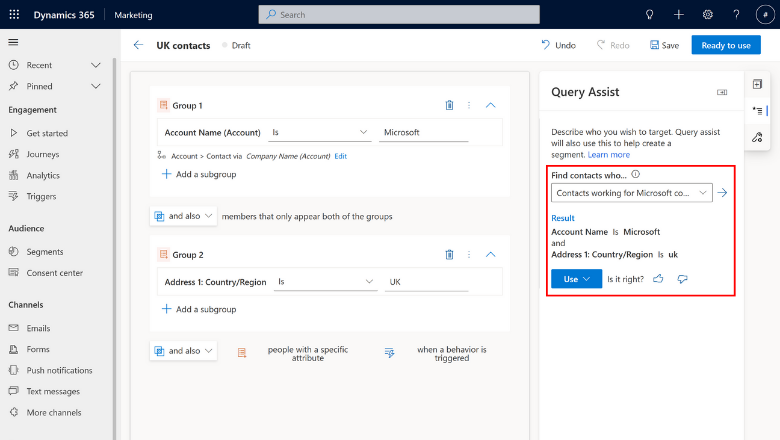Collapse the Query Assist panel icon
Viewport: 780px width, 440px height.
point(722,92)
